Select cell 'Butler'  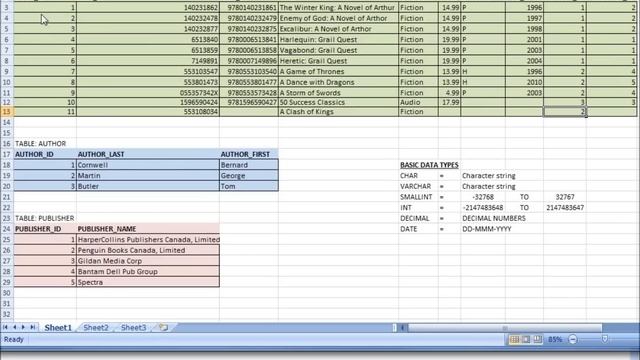[x=148, y=186]
